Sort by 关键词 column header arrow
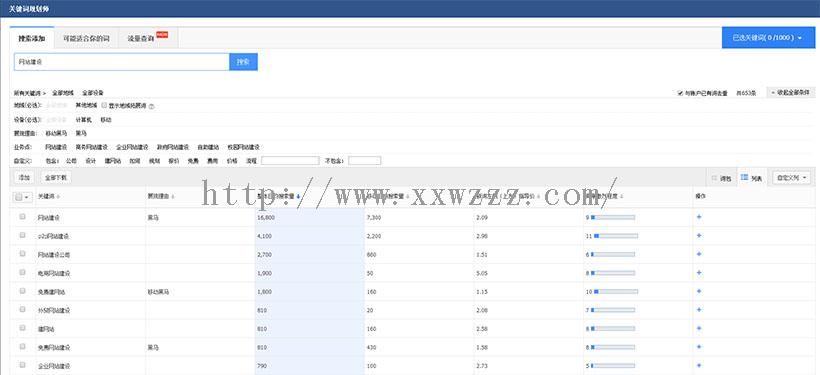Image resolution: width=820 pixels, height=375 pixels. (58, 197)
